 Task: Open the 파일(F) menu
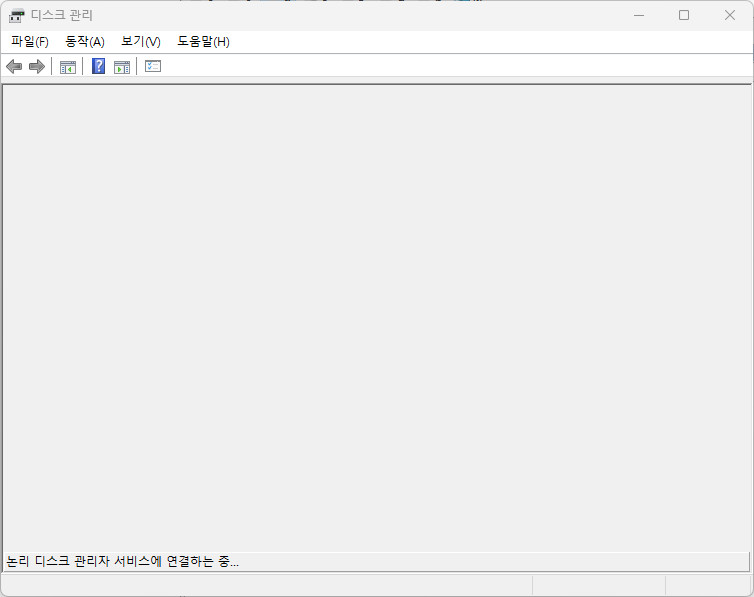[30, 42]
